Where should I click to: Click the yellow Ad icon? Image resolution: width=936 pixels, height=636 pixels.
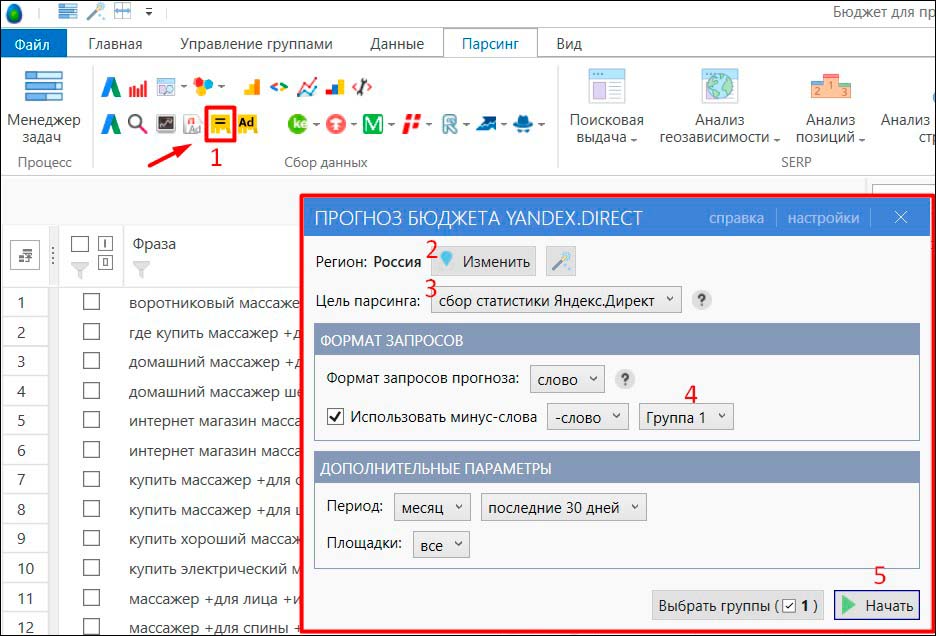coord(247,124)
